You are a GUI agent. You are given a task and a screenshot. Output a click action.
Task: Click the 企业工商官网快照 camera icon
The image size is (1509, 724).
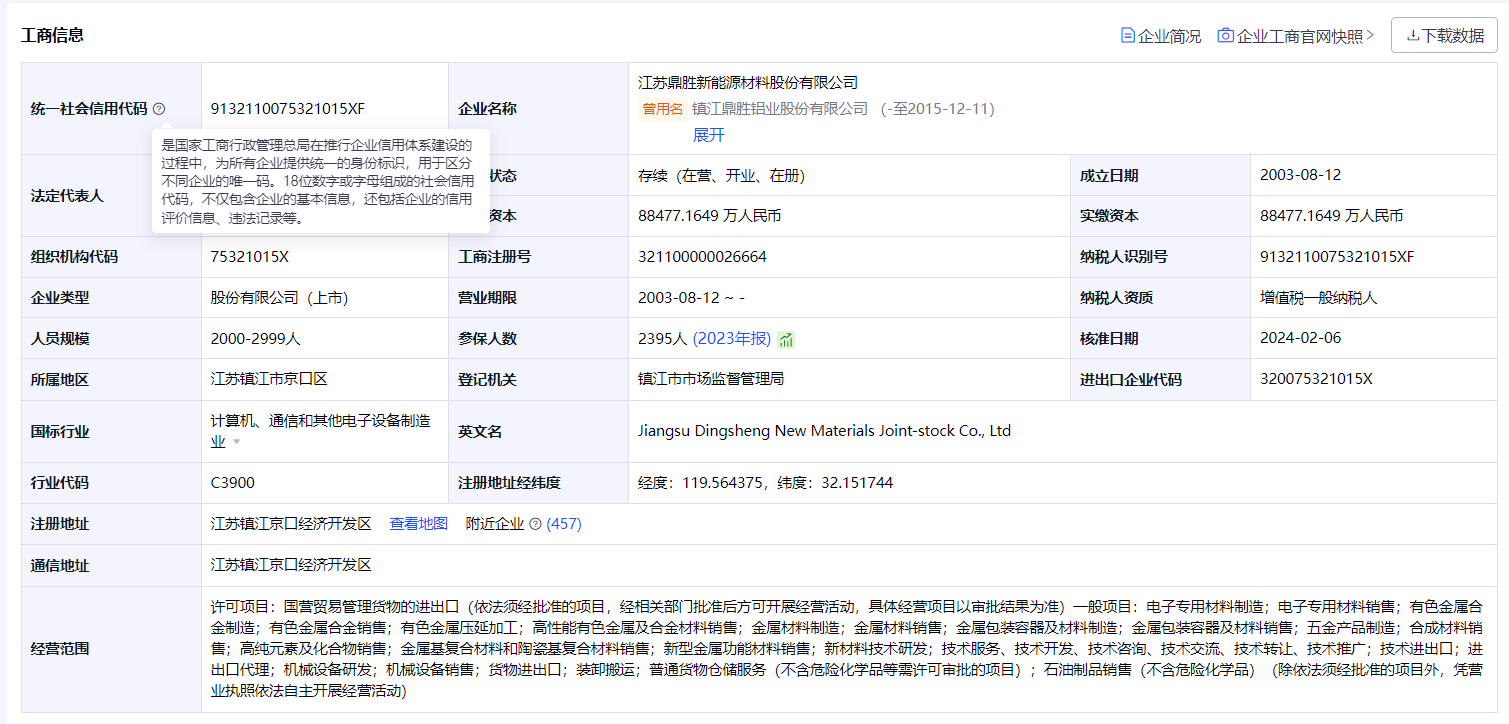click(1225, 35)
